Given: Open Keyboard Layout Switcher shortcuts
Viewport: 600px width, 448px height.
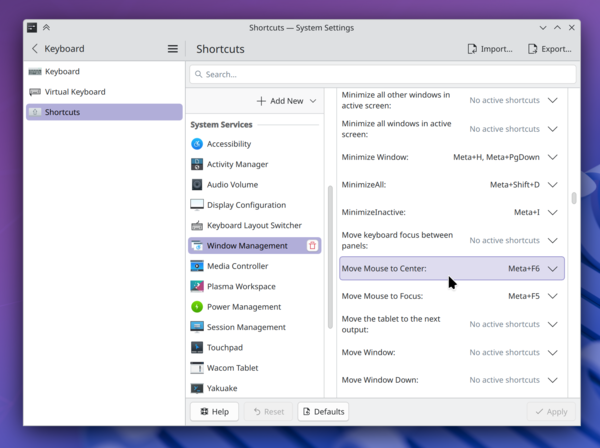Looking at the screenshot, I should click(254, 226).
